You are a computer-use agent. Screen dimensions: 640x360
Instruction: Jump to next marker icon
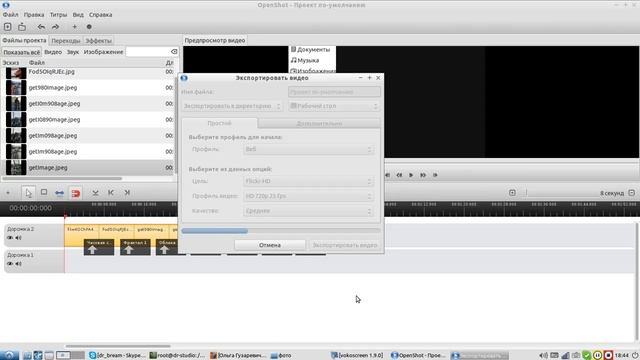[127, 193]
